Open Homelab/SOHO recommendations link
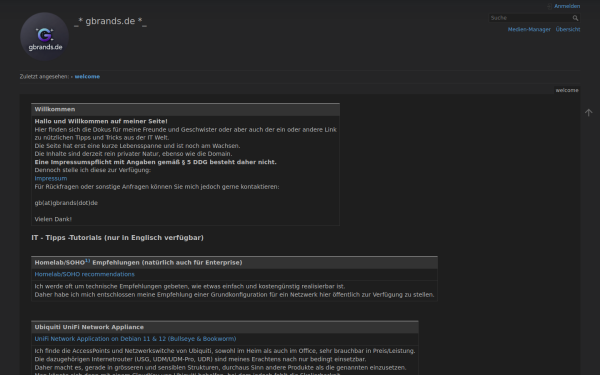The image size is (600, 375). point(85,274)
